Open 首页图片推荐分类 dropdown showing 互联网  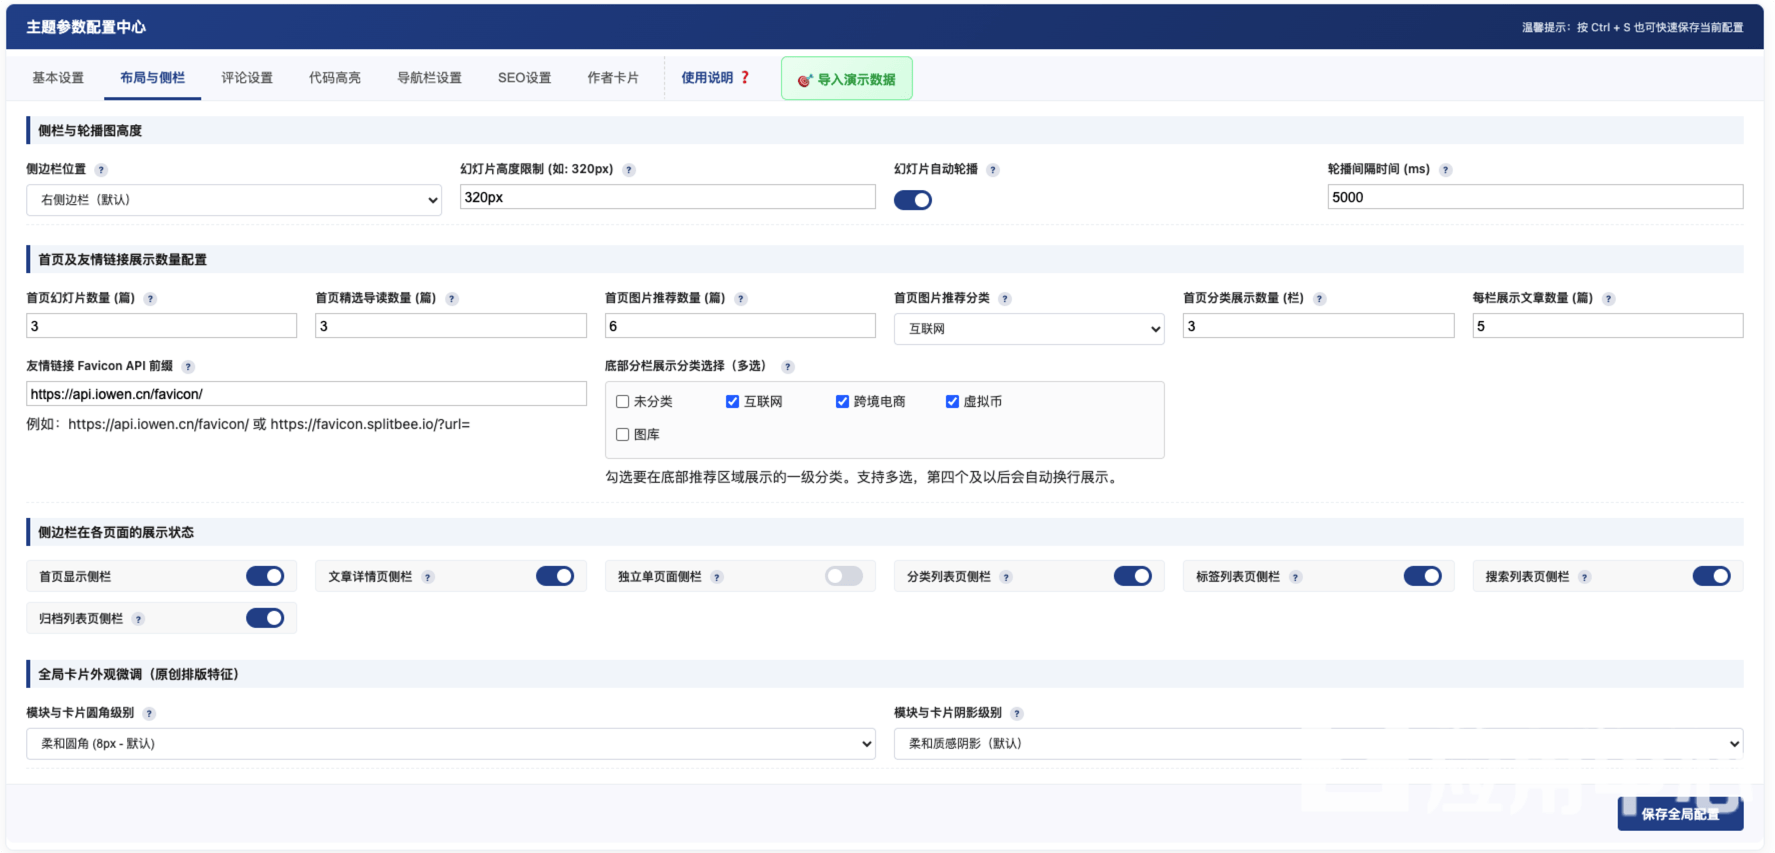tap(1029, 329)
